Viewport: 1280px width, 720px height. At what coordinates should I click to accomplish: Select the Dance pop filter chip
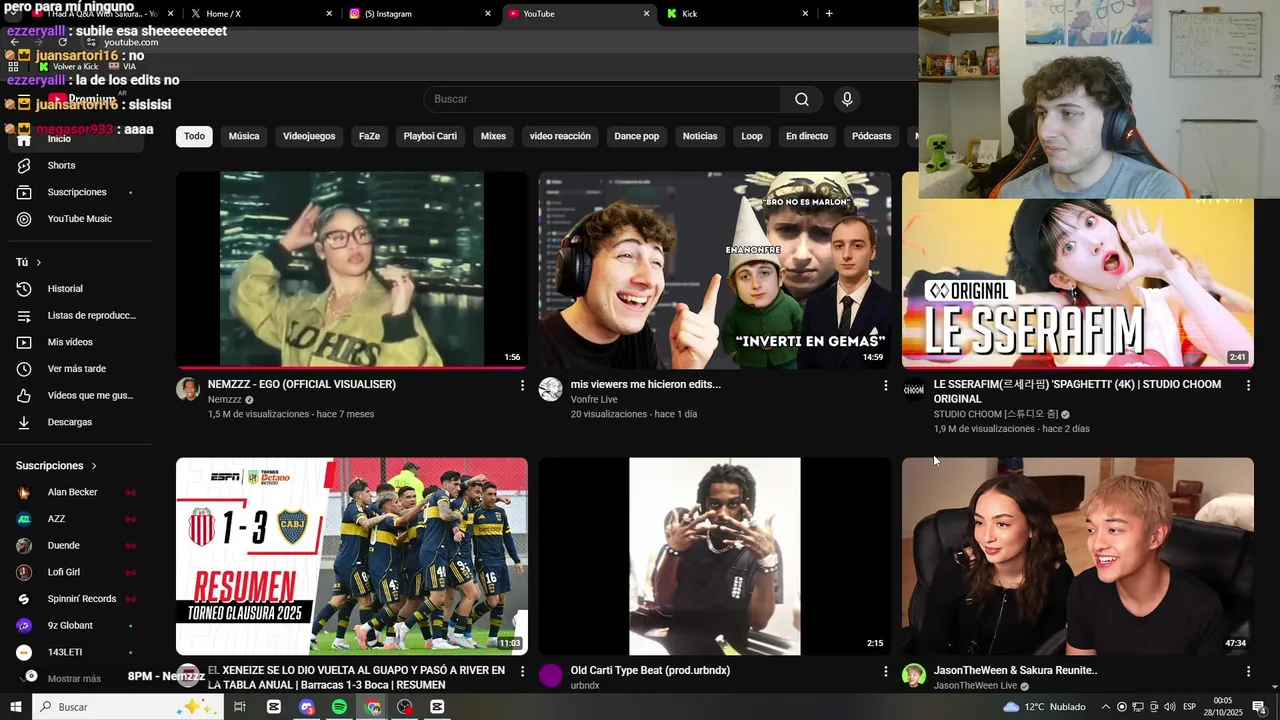(x=637, y=136)
